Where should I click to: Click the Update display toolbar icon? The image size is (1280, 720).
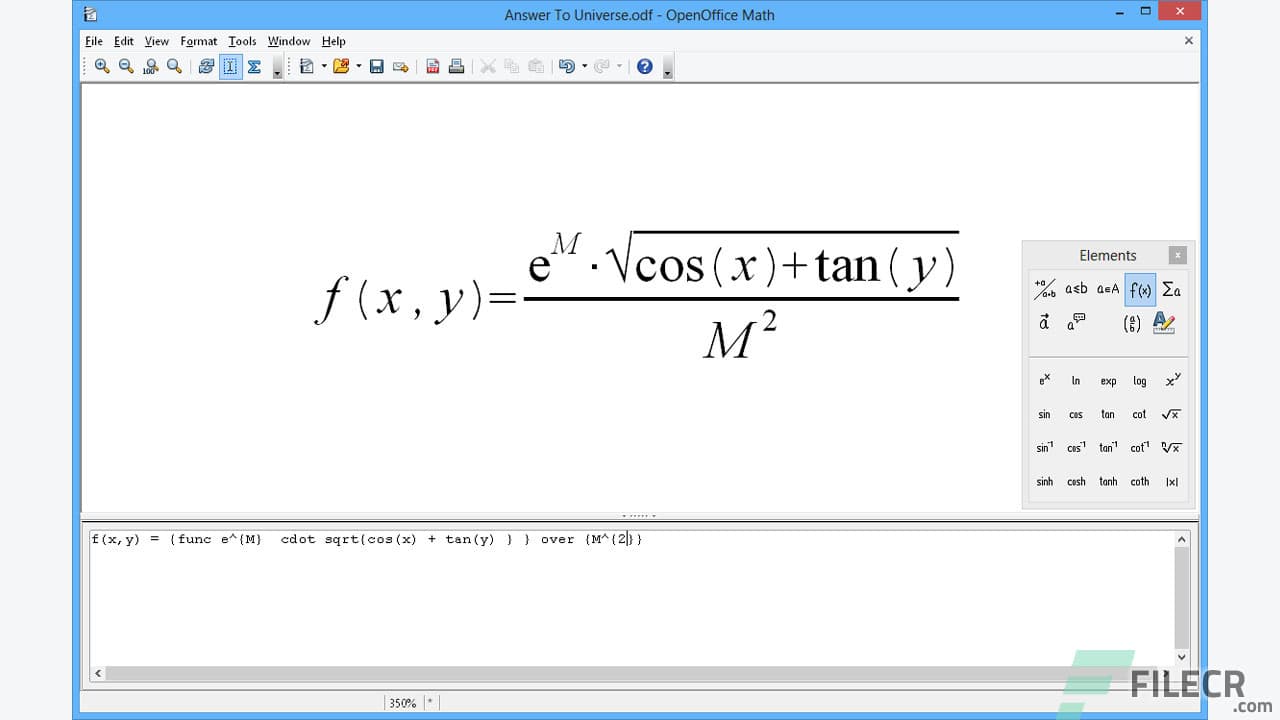[x=206, y=66]
